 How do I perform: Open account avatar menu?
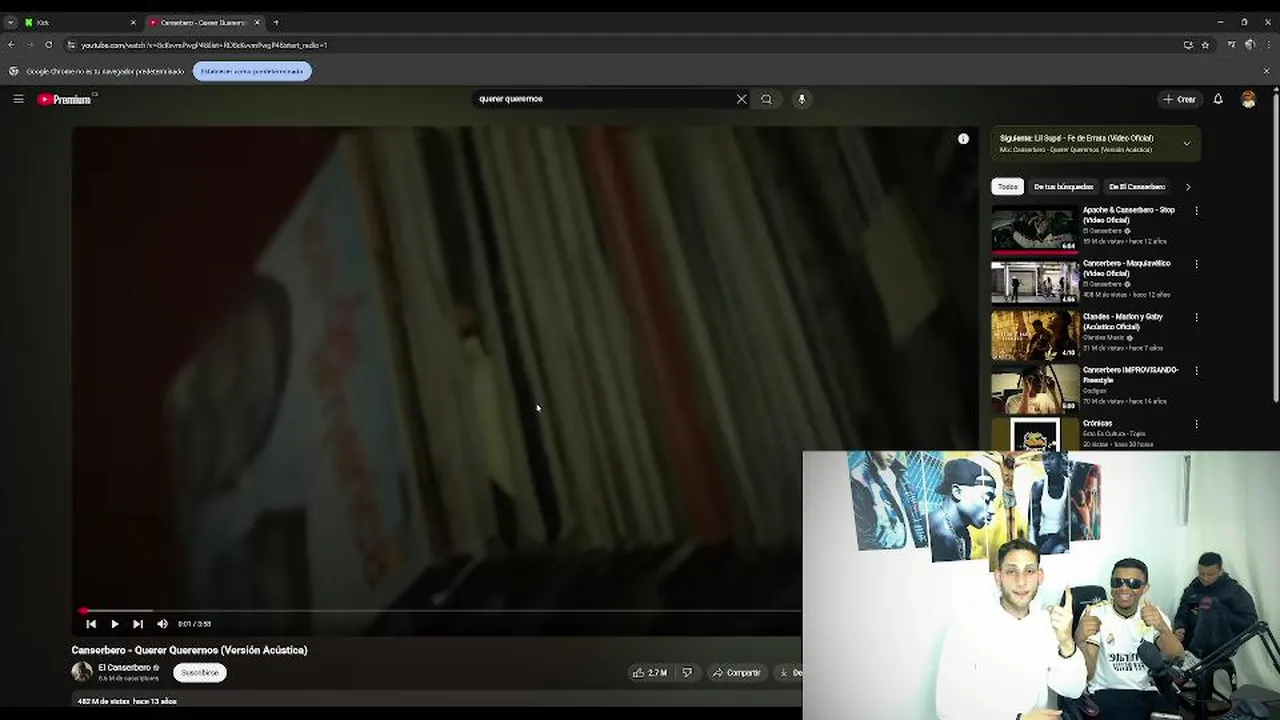click(1248, 99)
